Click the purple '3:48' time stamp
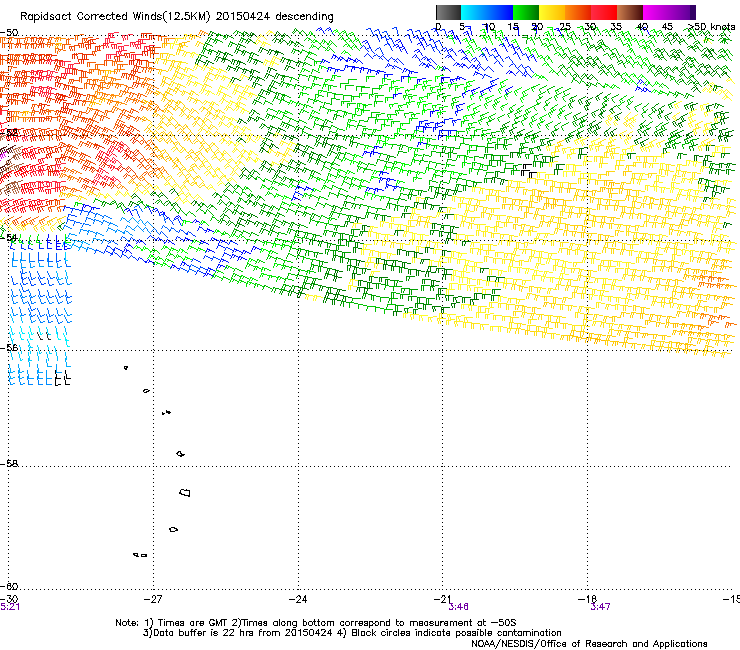Viewport: 740px width, 650px height. click(458, 607)
